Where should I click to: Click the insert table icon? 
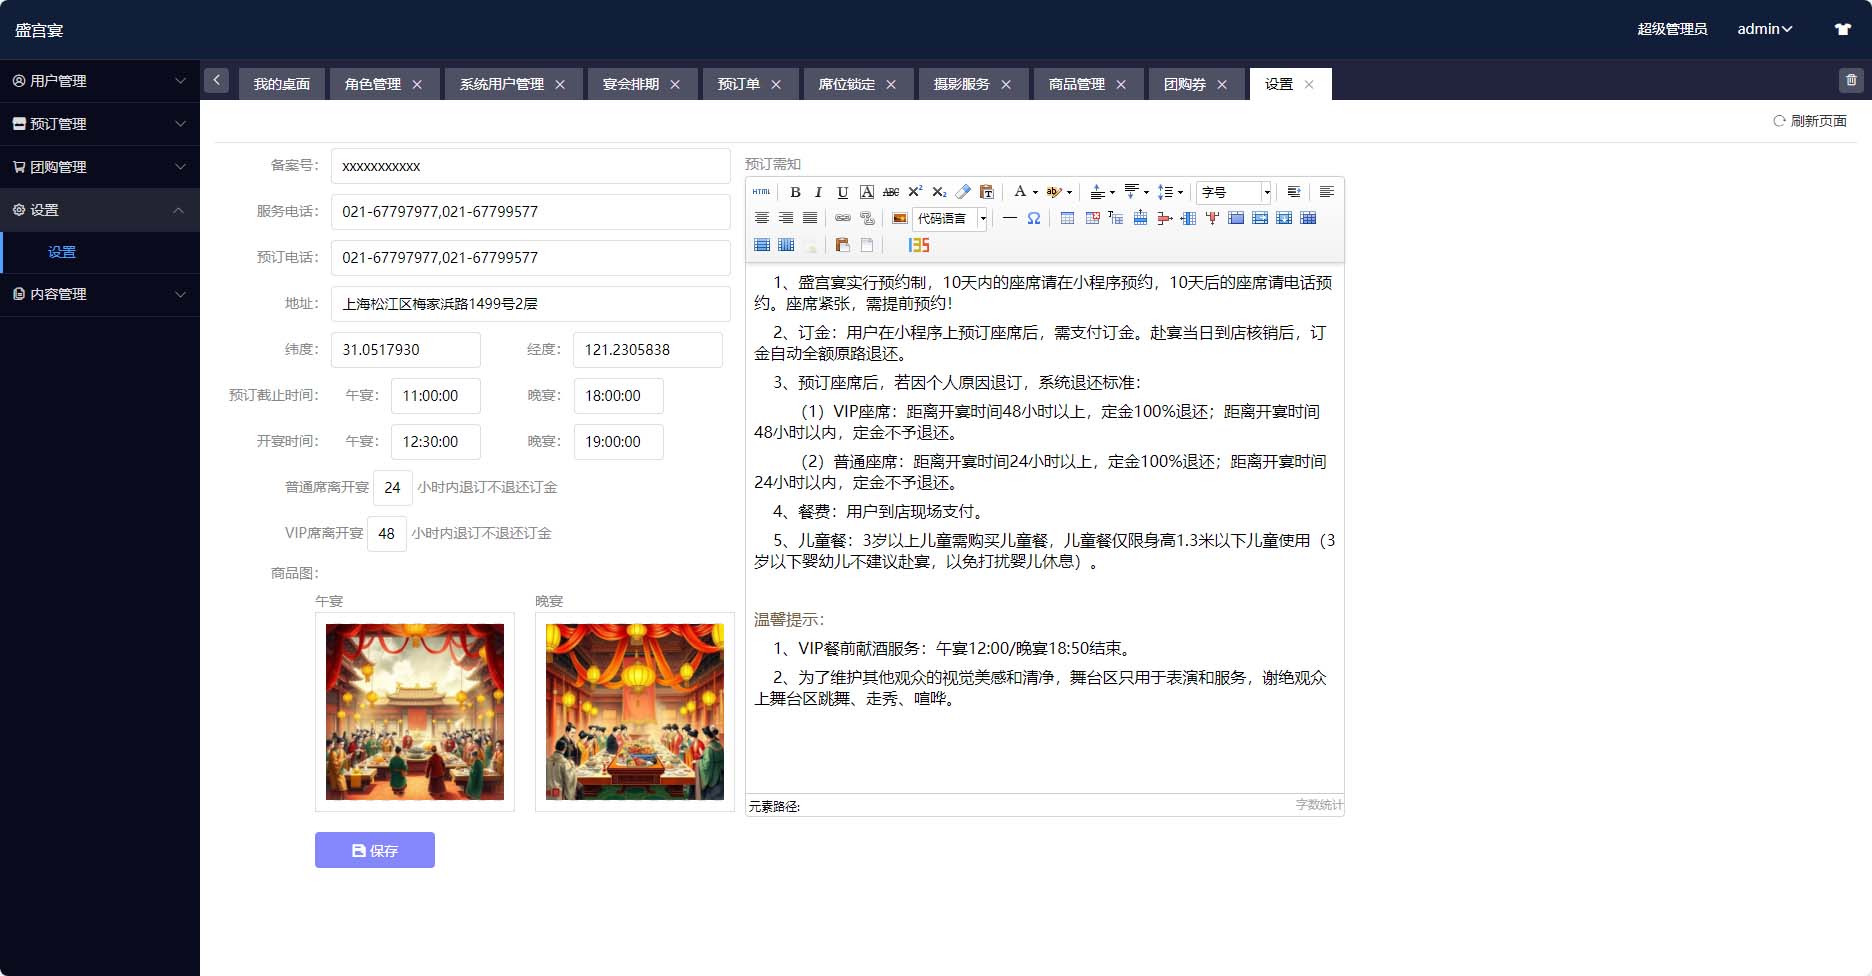tap(1067, 218)
